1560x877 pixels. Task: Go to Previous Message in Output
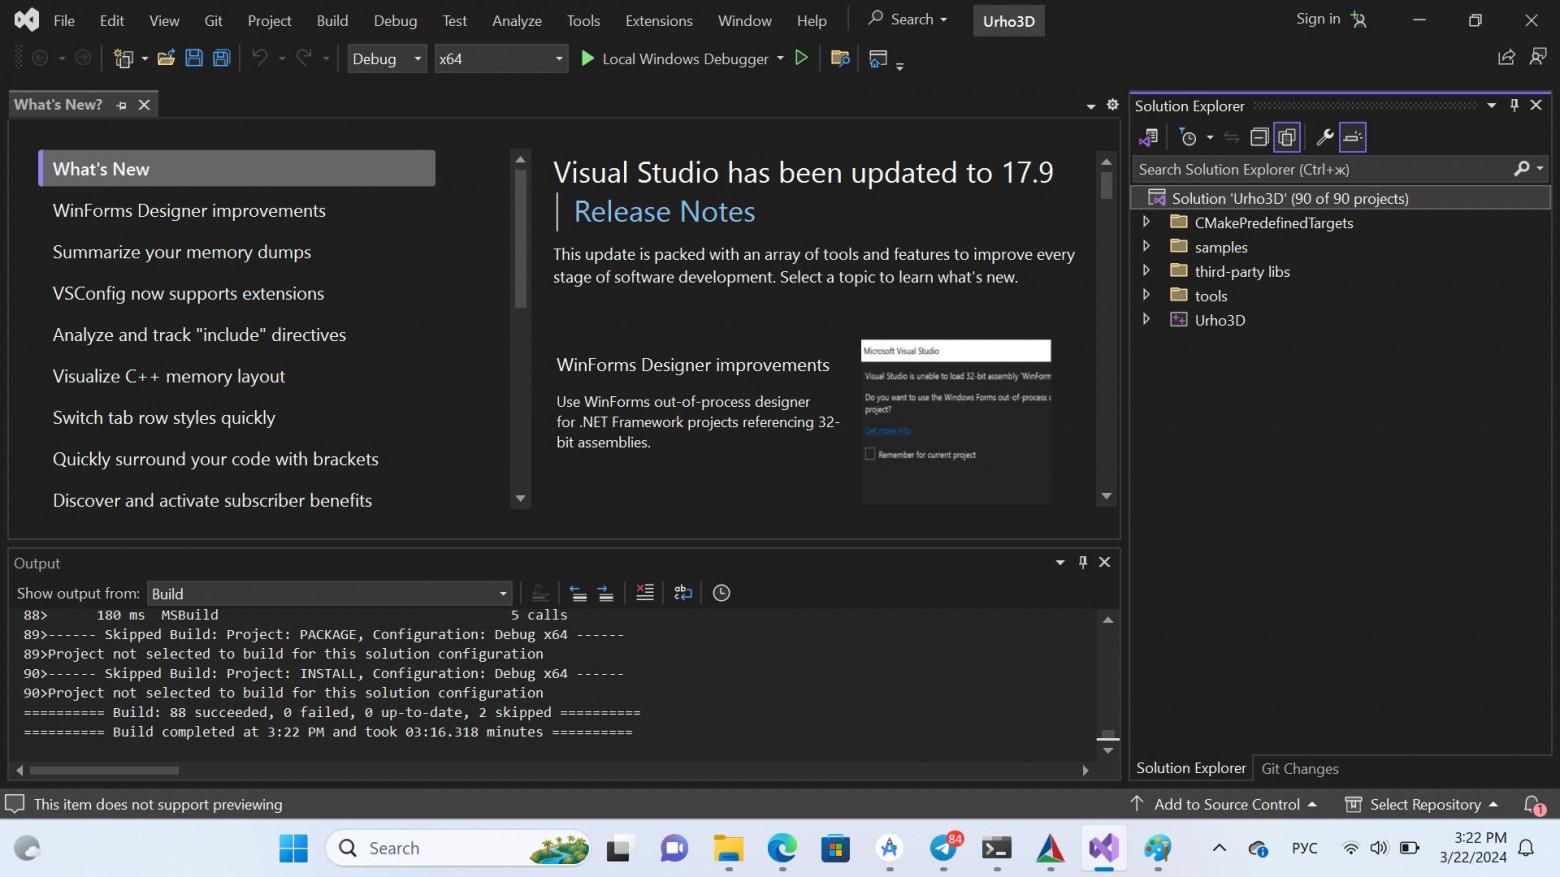coord(578,593)
